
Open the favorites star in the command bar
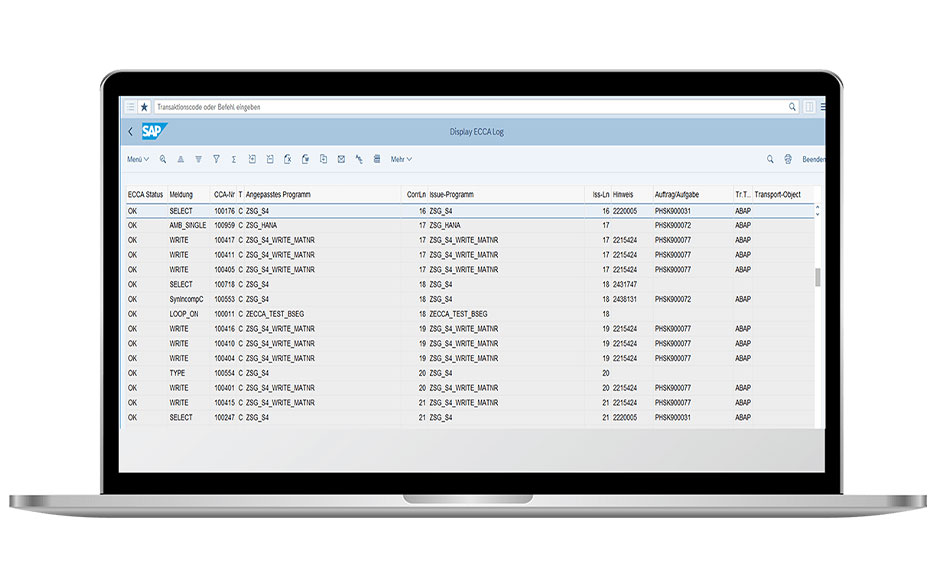click(144, 106)
